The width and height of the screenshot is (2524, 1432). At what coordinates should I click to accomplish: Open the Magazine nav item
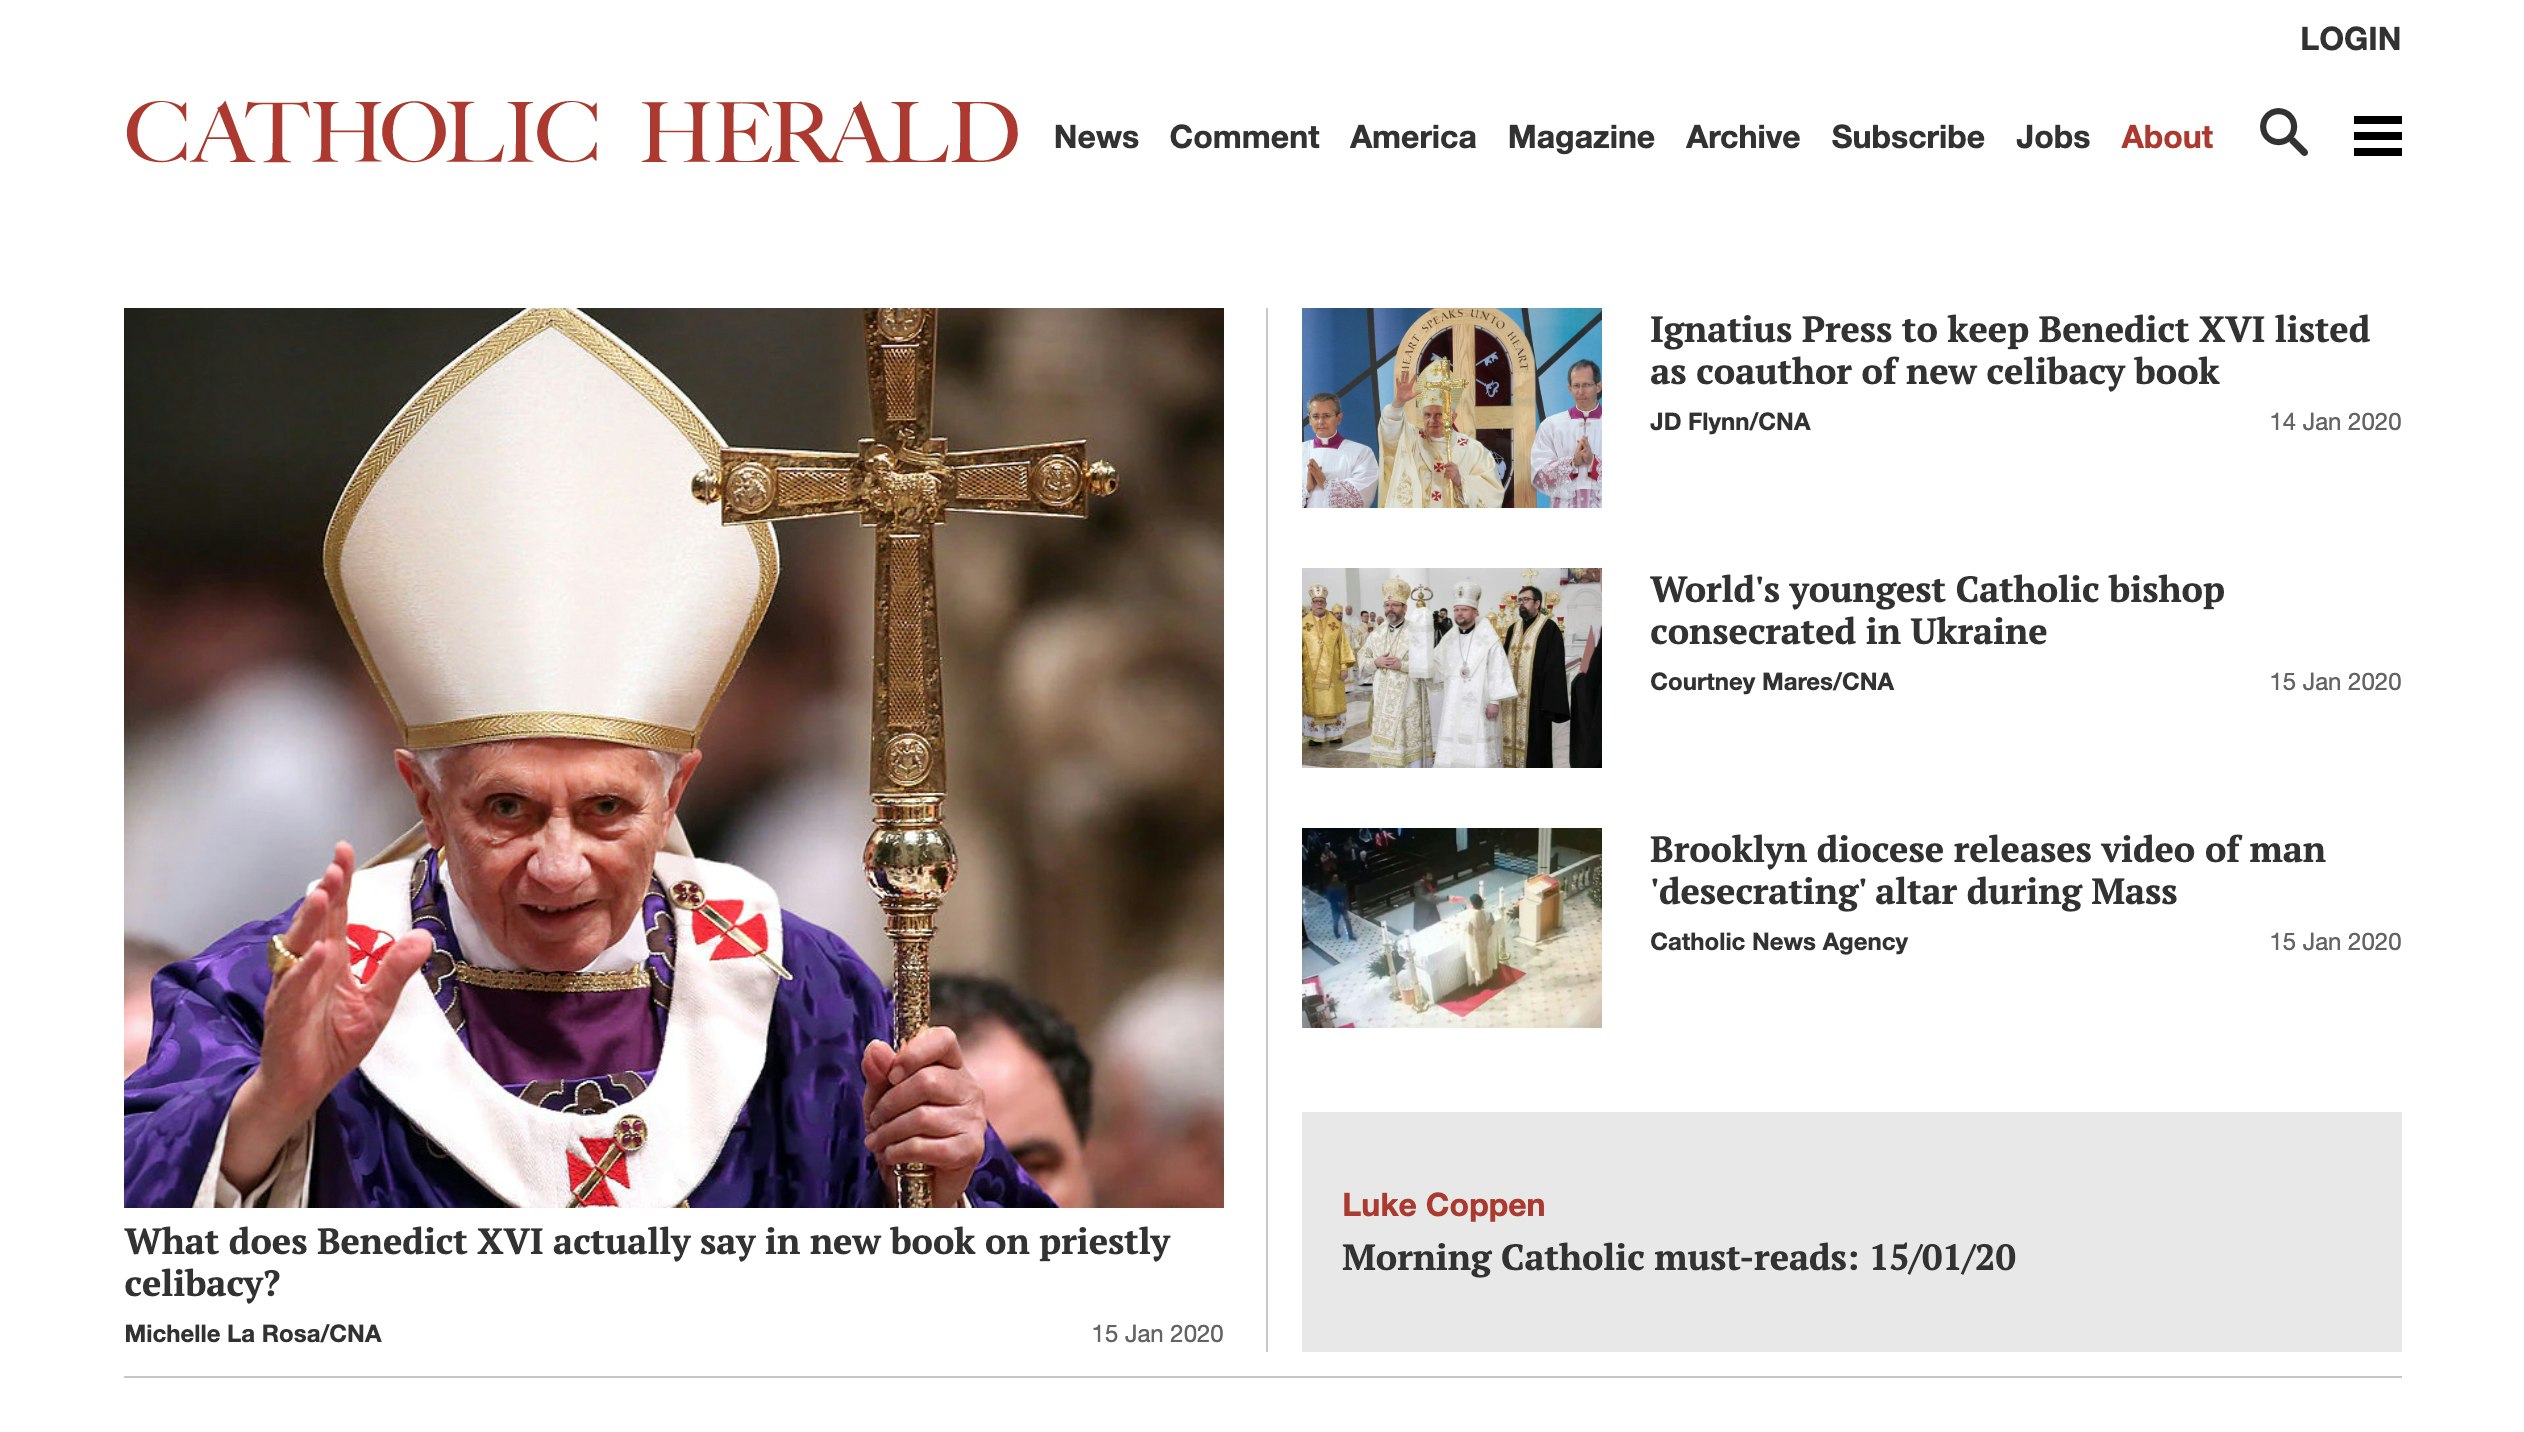[x=1581, y=137]
